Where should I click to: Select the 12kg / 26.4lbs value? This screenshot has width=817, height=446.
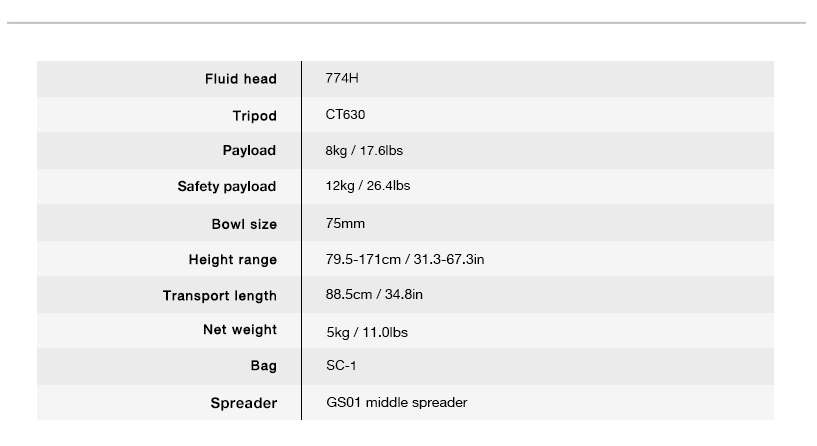click(x=368, y=186)
